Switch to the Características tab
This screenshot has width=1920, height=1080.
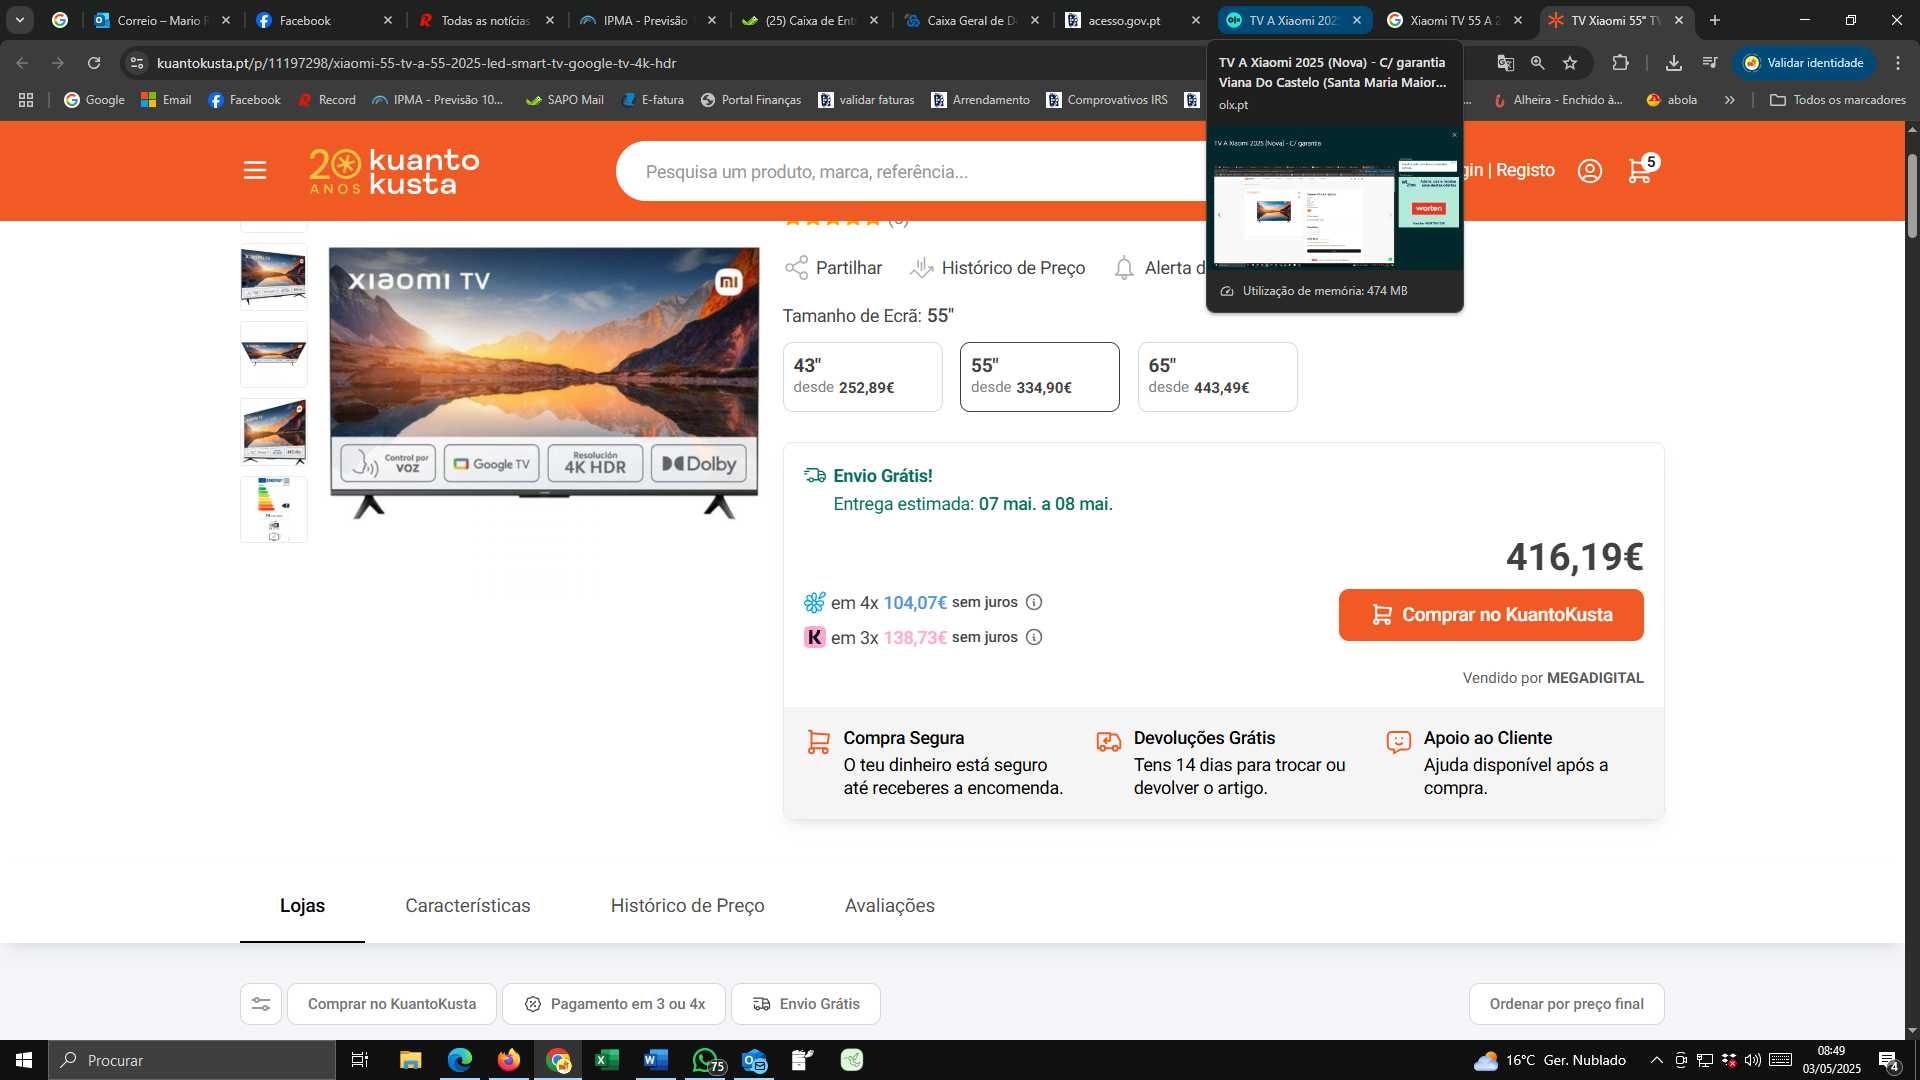(x=468, y=906)
